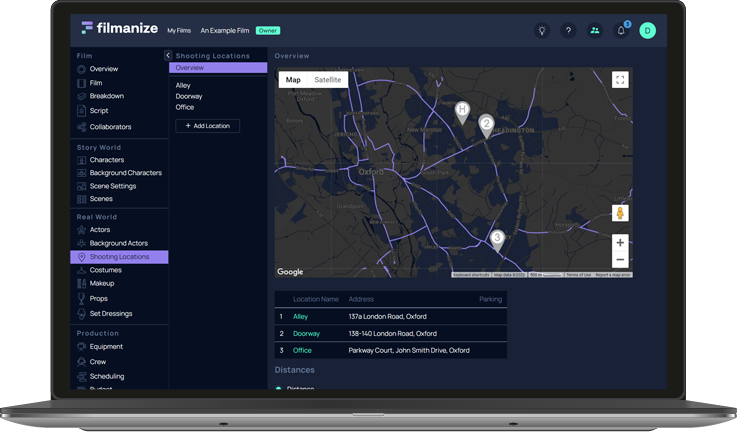Click map marker H
Screen dimensions: 737x432
click(462, 112)
